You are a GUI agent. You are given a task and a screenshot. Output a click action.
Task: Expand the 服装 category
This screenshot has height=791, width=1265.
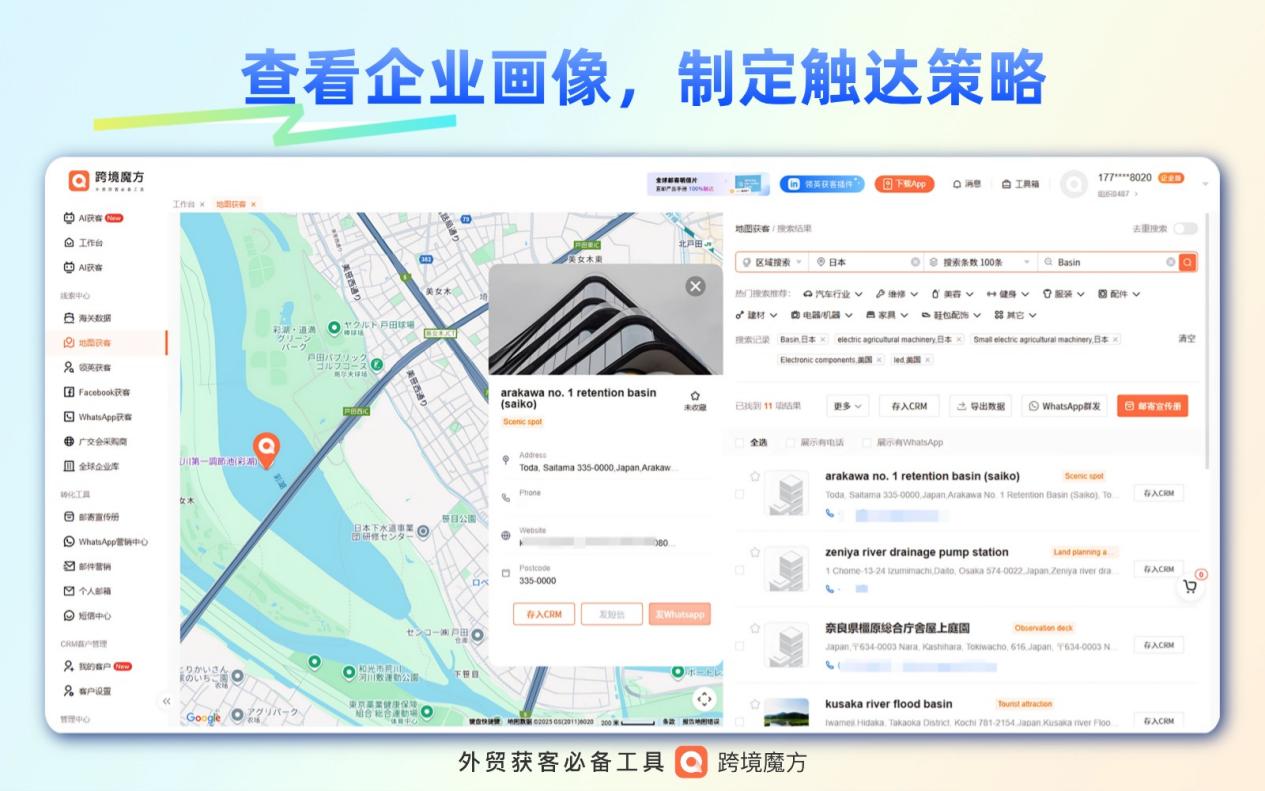(1064, 294)
